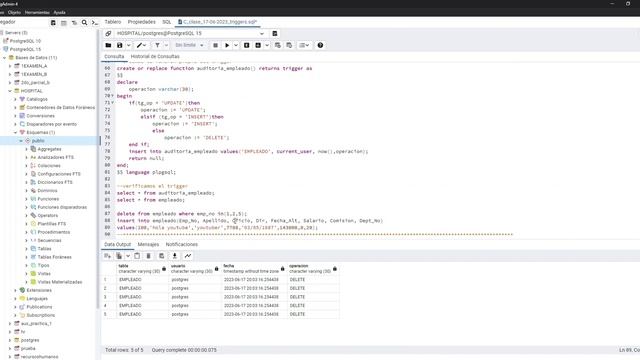Click the Filter funnel icon

[157, 45]
